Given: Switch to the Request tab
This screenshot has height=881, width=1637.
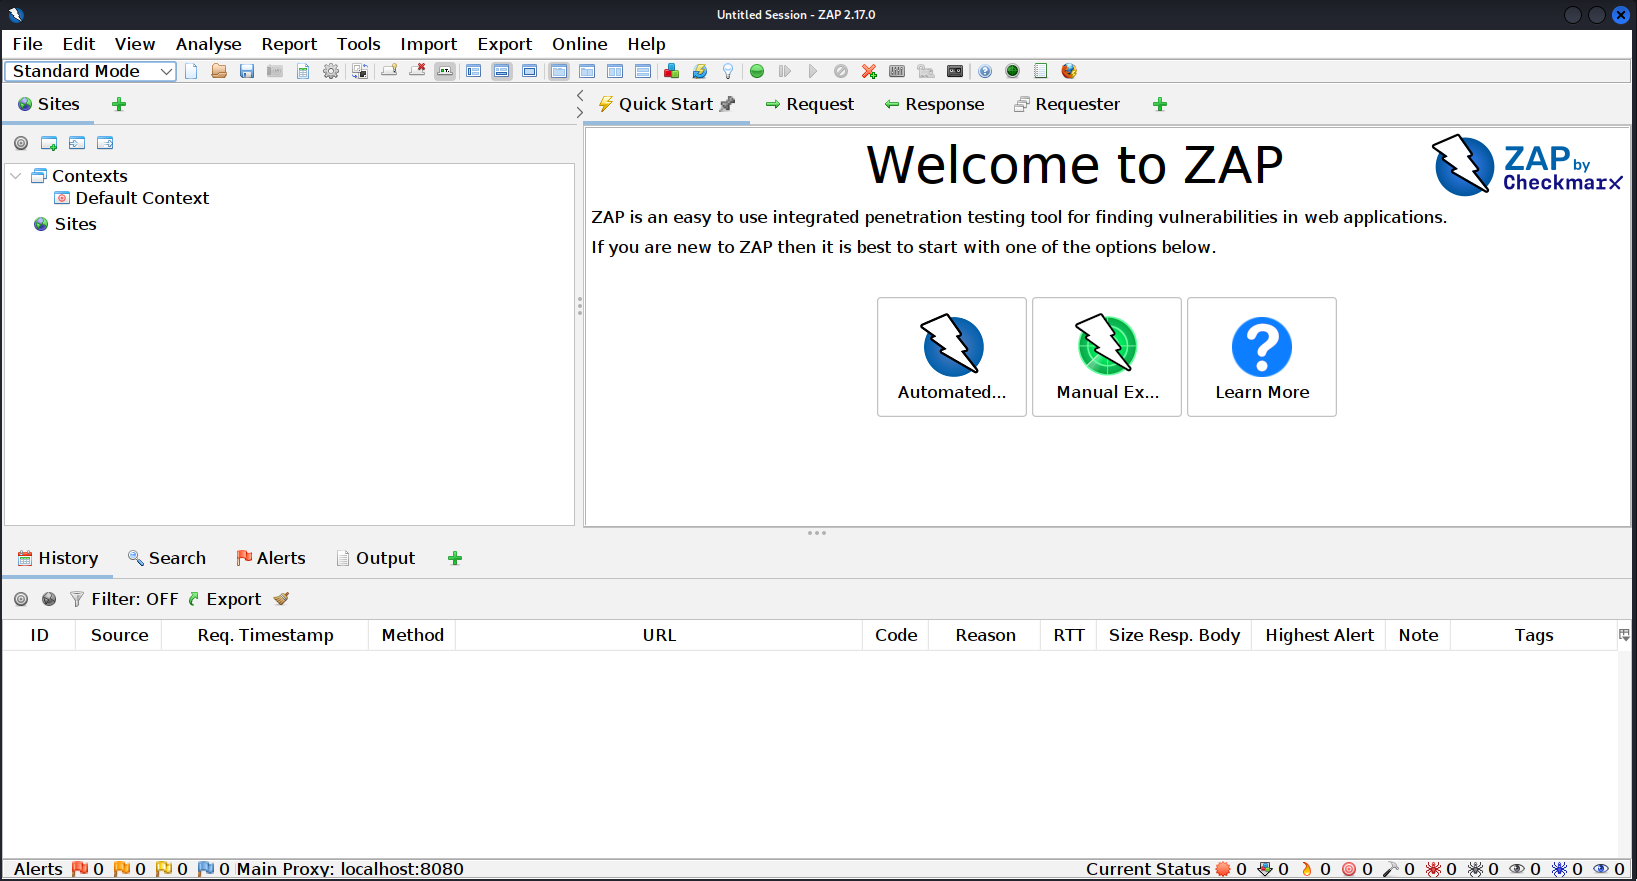Looking at the screenshot, I should click(x=809, y=104).
